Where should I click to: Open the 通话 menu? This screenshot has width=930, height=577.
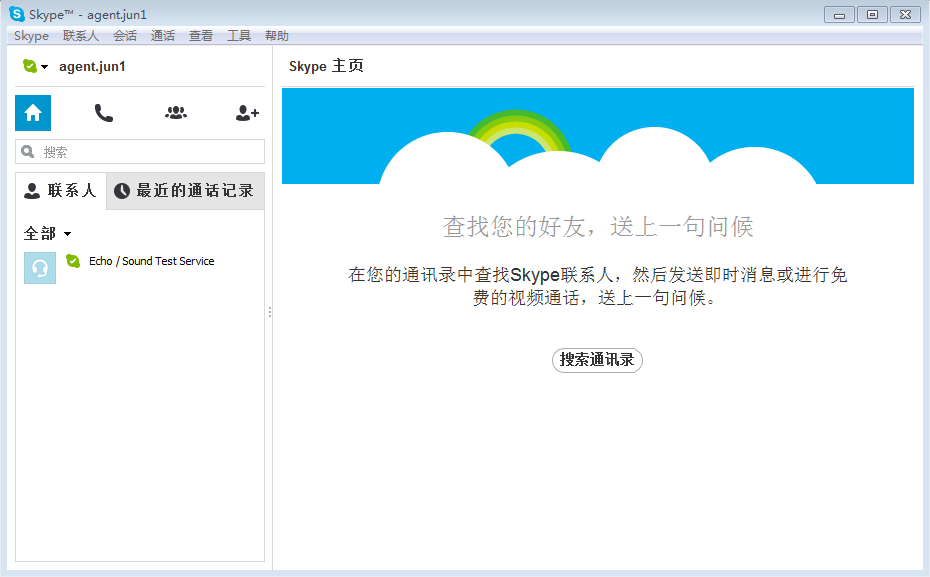(163, 36)
